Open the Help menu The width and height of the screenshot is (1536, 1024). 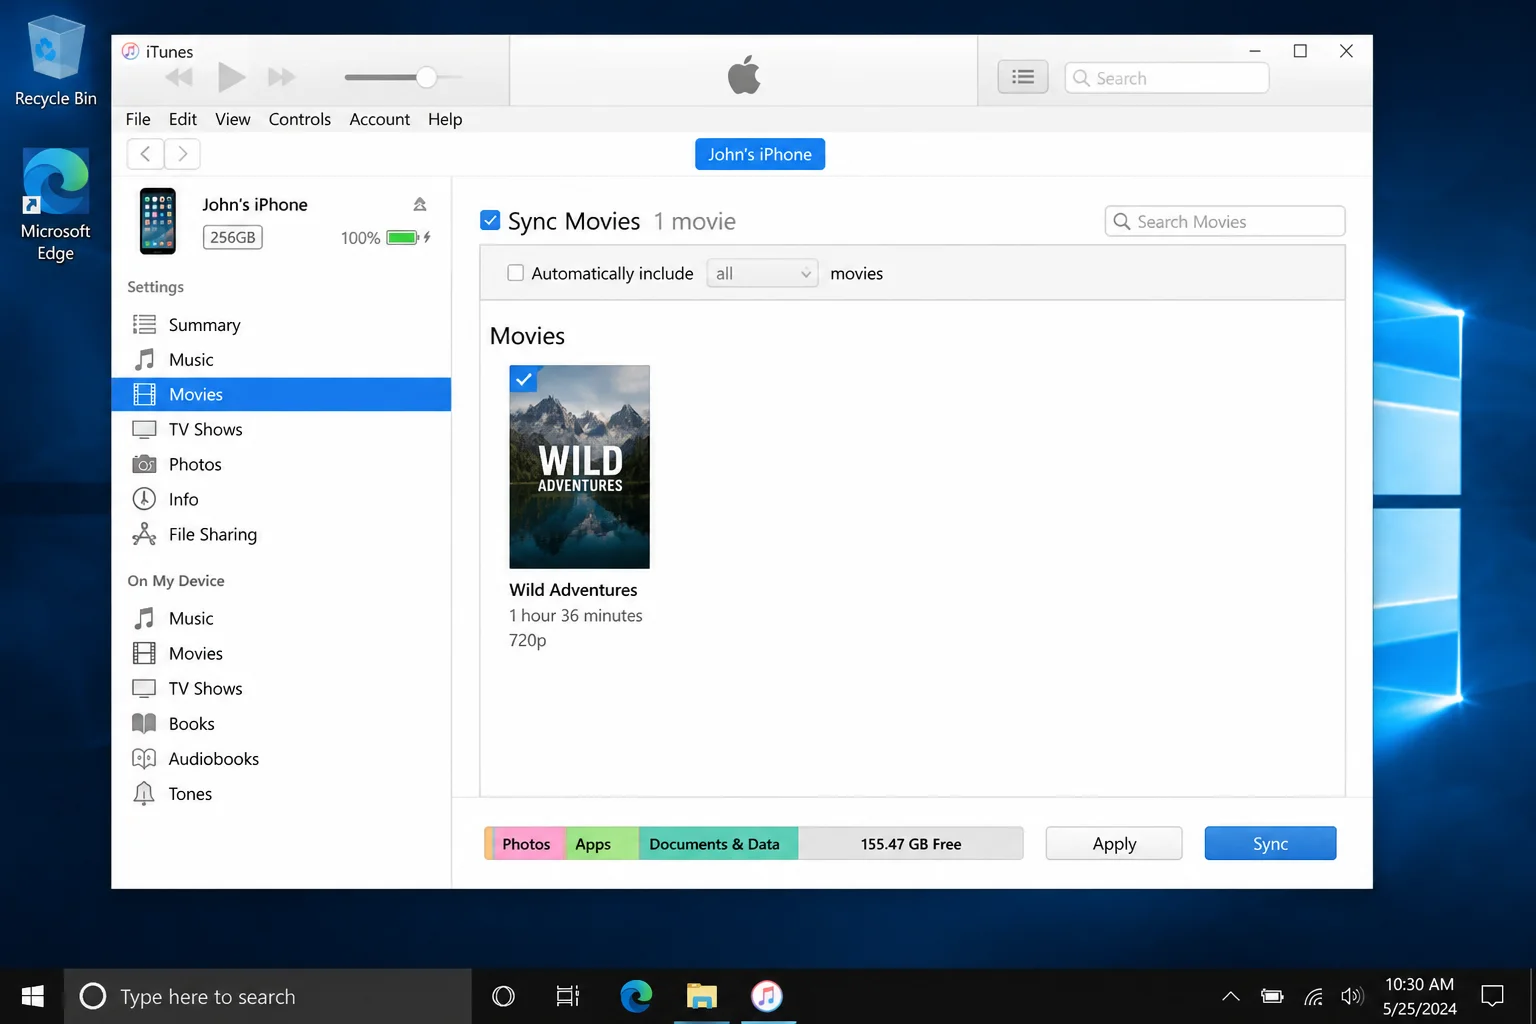pyautogui.click(x=445, y=119)
